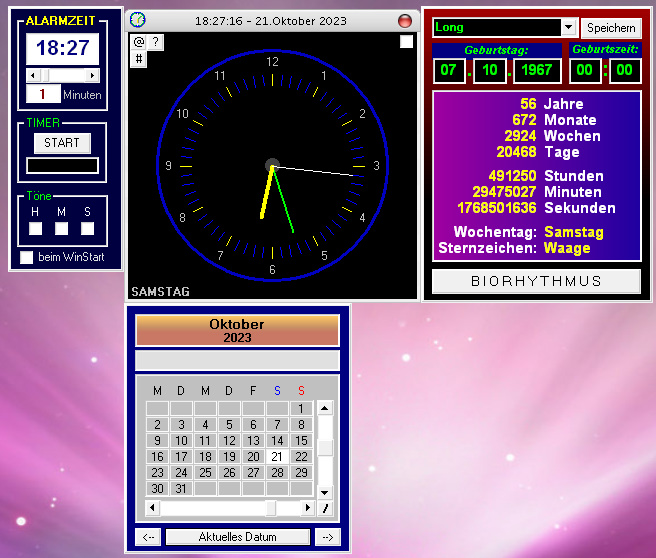The height and width of the screenshot is (558, 656).
Task: Toggle the white checkbox in clock's top-right corner
Action: click(406, 42)
